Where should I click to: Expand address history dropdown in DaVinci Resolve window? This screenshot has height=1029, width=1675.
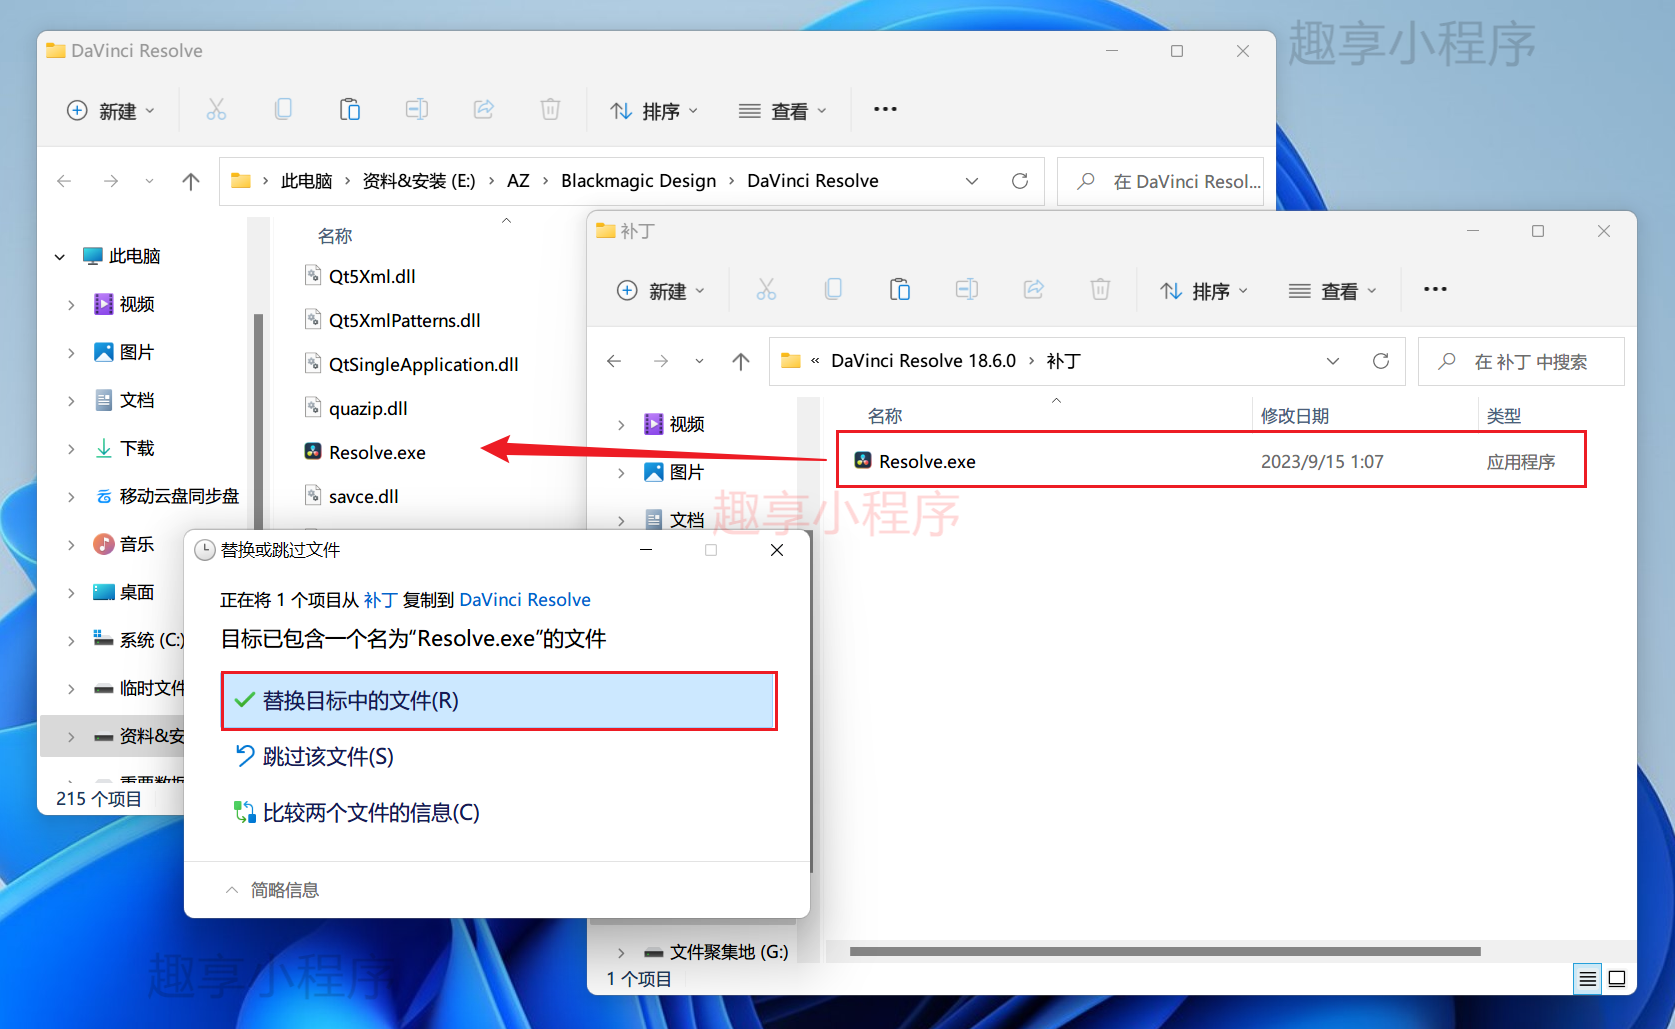tap(972, 181)
